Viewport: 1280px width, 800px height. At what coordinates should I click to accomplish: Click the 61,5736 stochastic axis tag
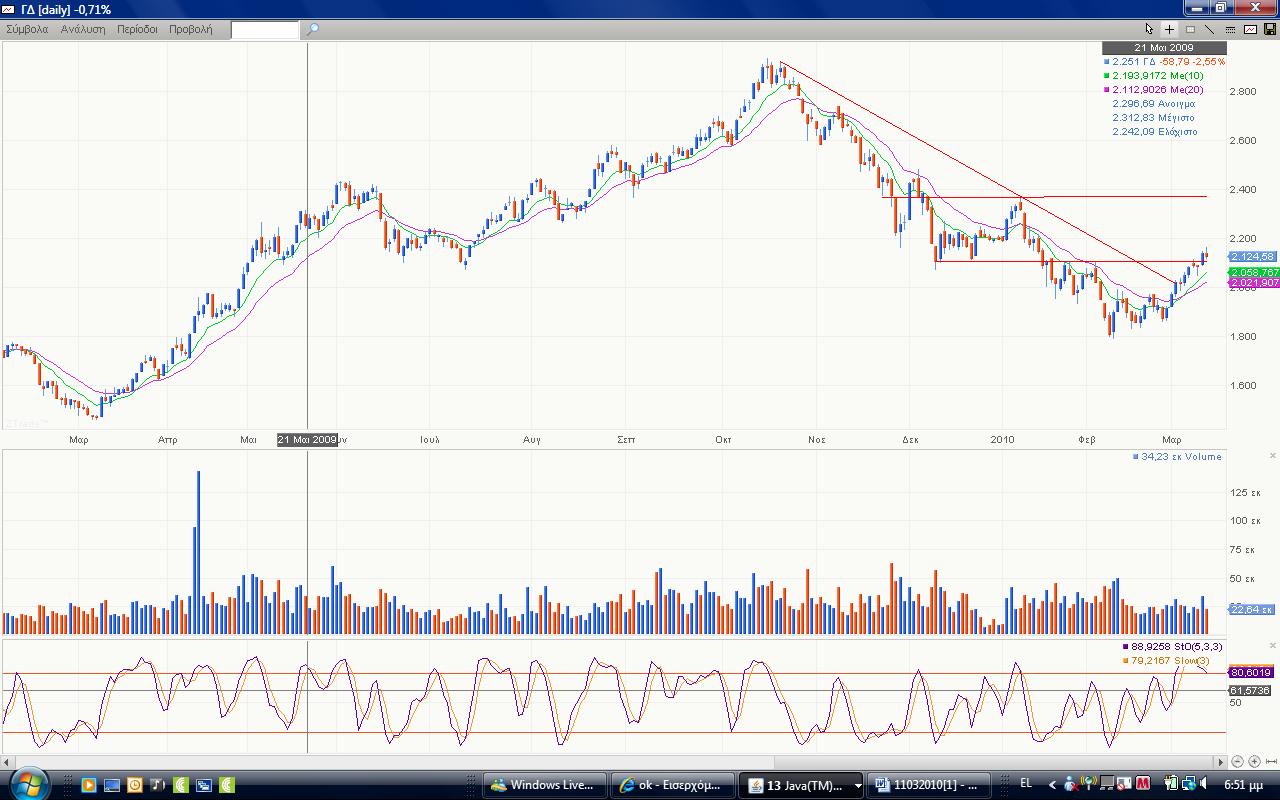(1250, 690)
